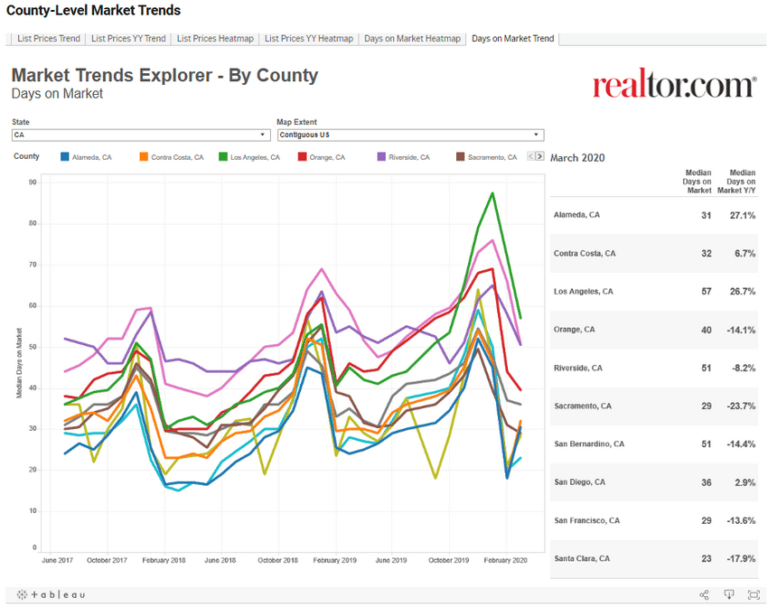Select the Contra Costa, CA table row label
The width and height of the screenshot is (768, 607).
pyautogui.click(x=584, y=253)
